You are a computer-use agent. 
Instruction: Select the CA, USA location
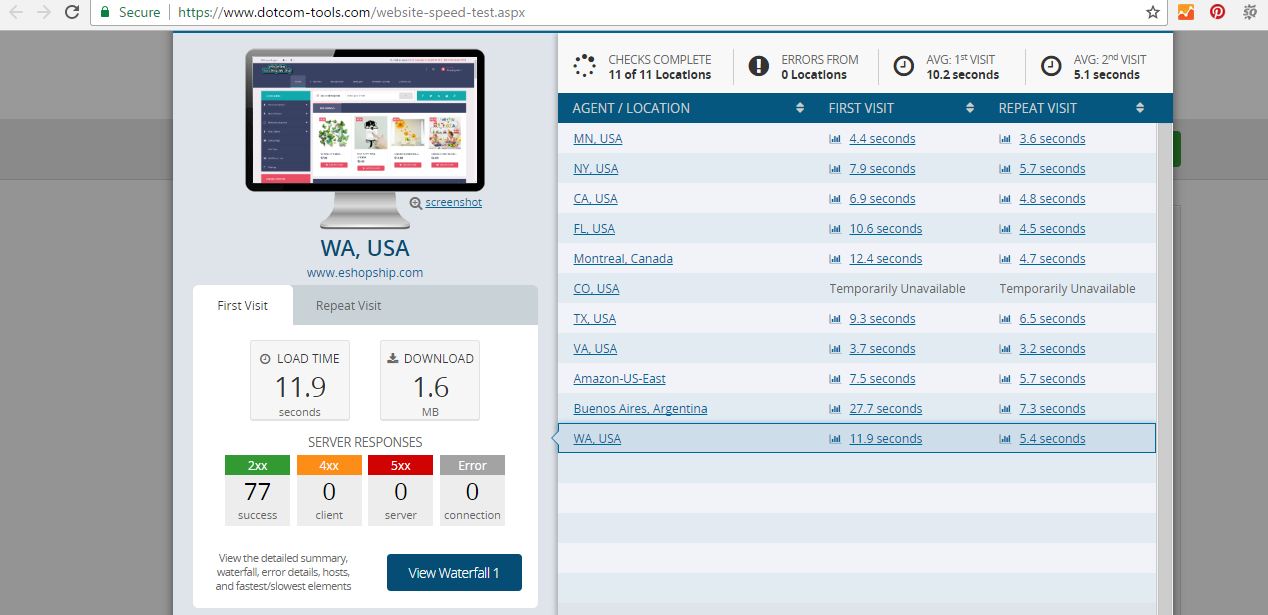[595, 199]
